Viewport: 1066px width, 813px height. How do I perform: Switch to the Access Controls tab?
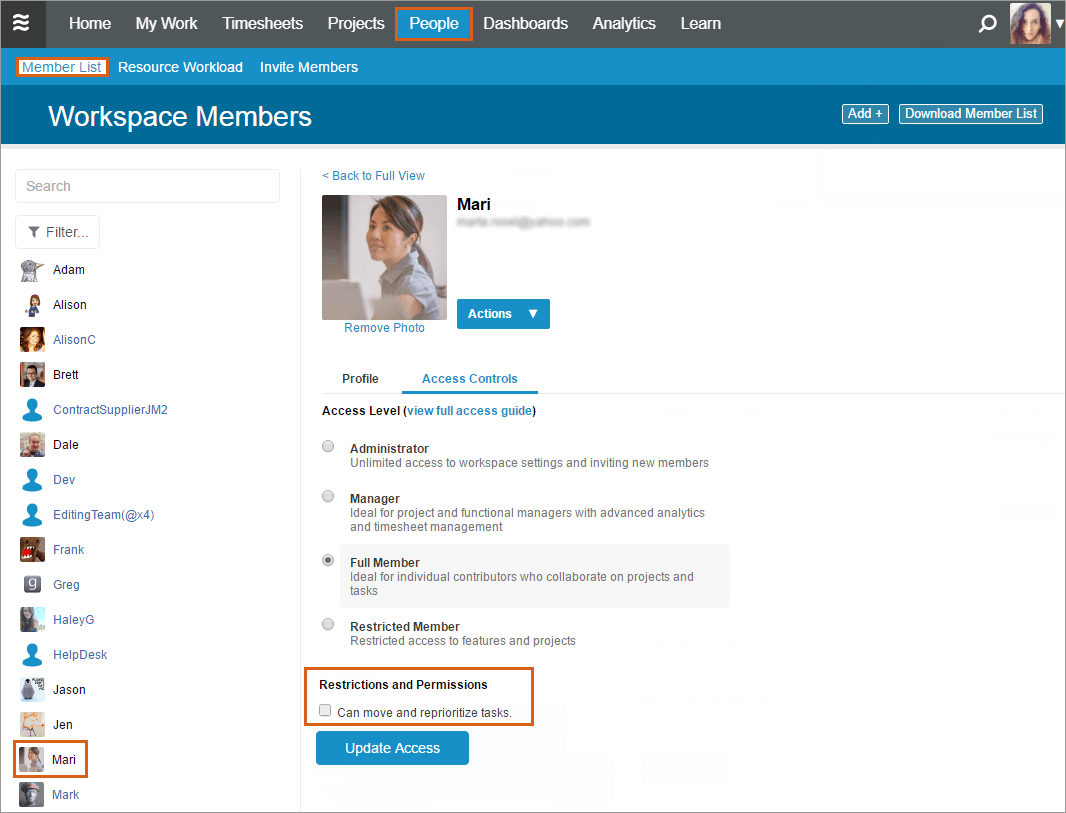pyautogui.click(x=470, y=379)
